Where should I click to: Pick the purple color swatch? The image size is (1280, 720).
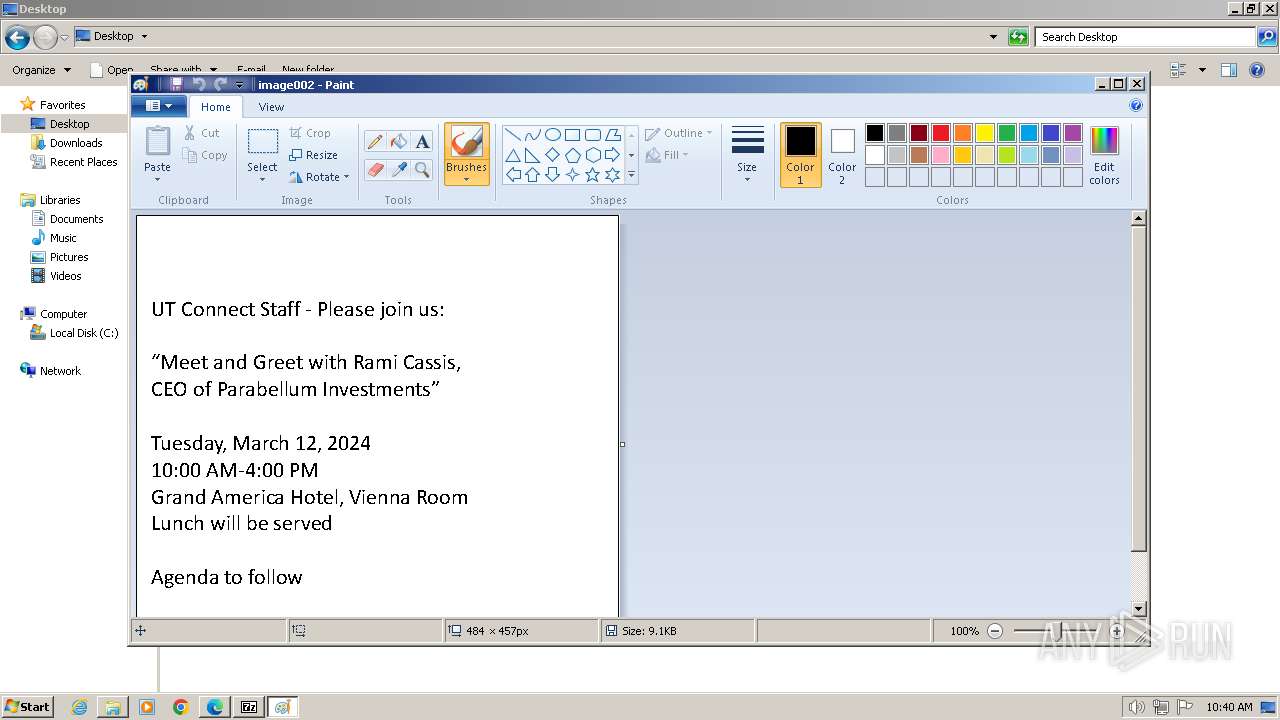pos(1073,133)
